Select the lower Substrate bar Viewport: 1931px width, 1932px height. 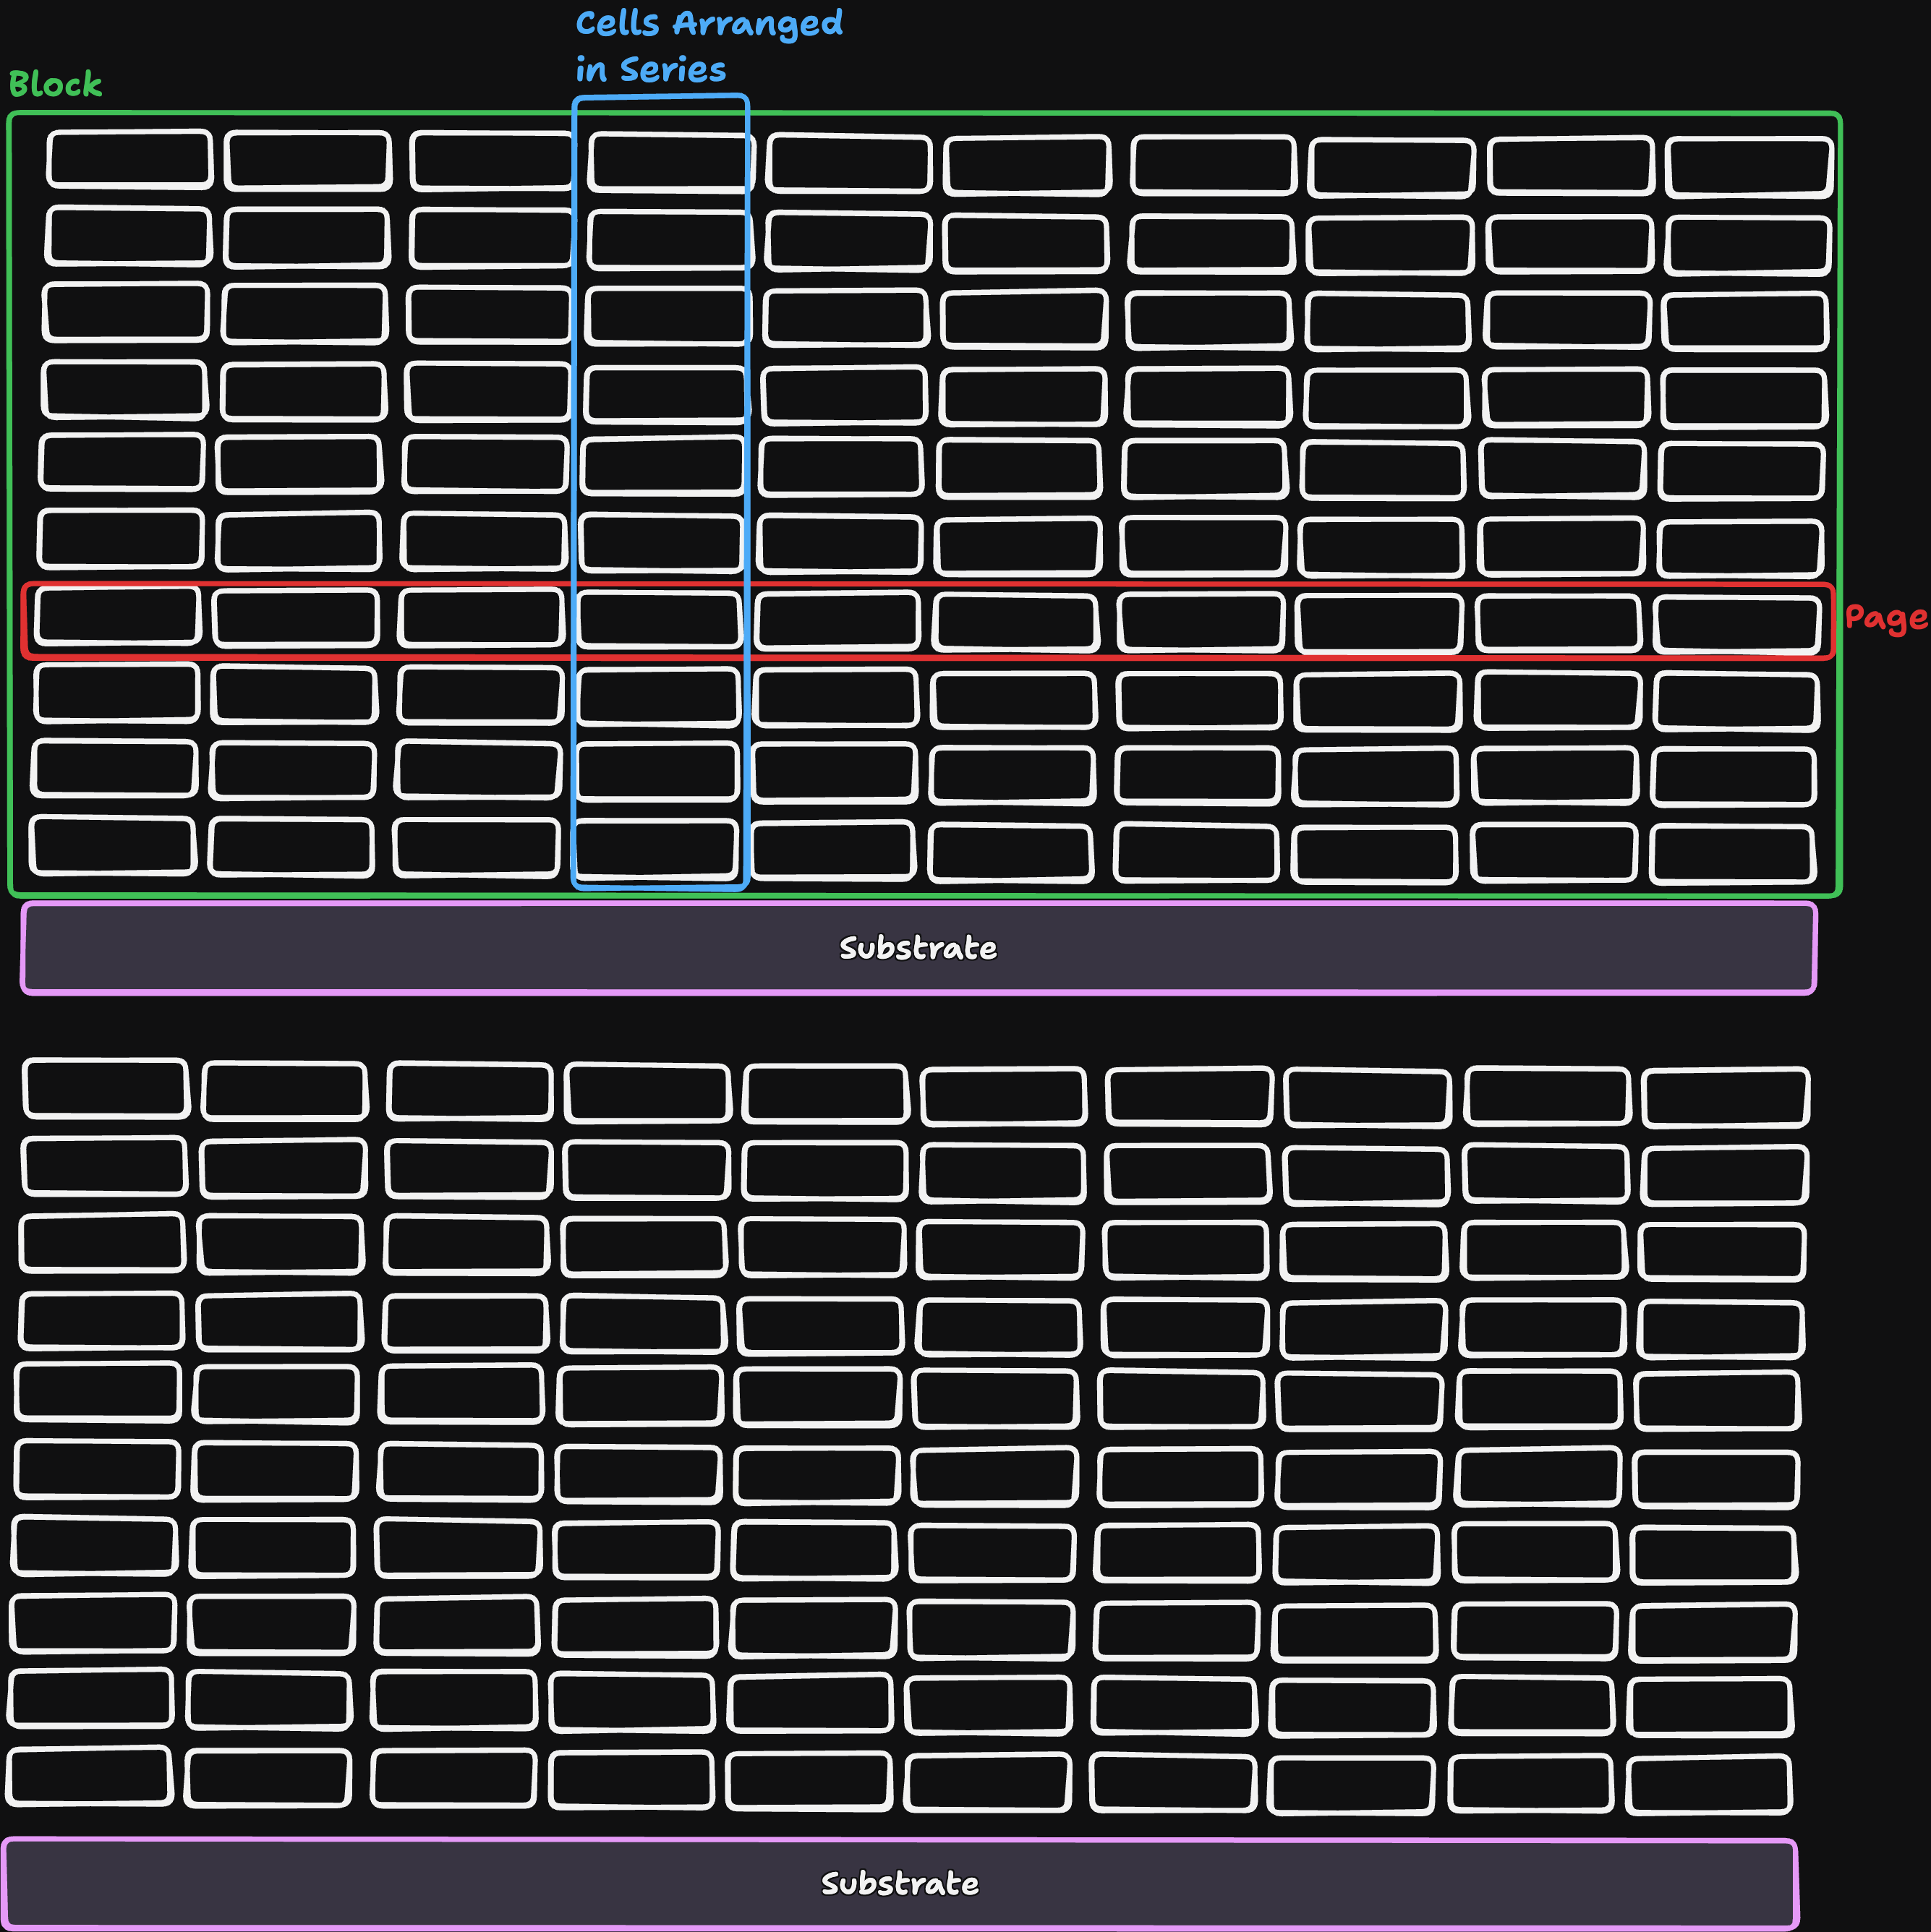pyautogui.click(x=899, y=1884)
